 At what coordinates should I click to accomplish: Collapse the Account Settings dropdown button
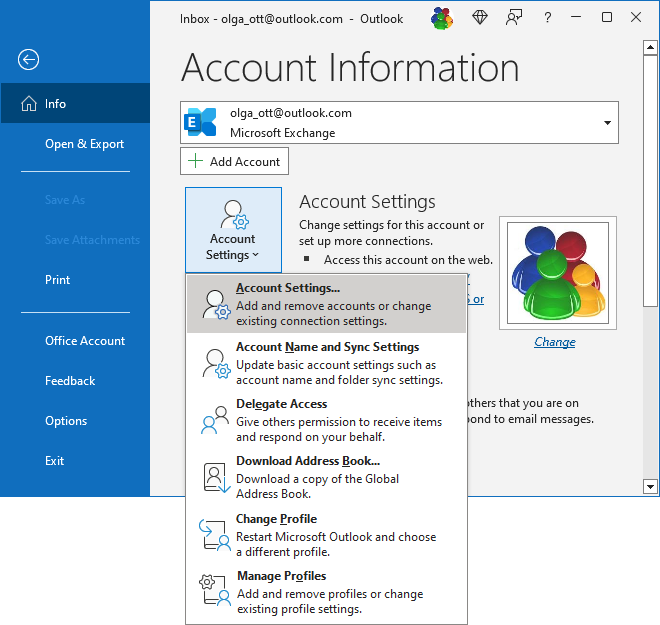click(x=233, y=229)
